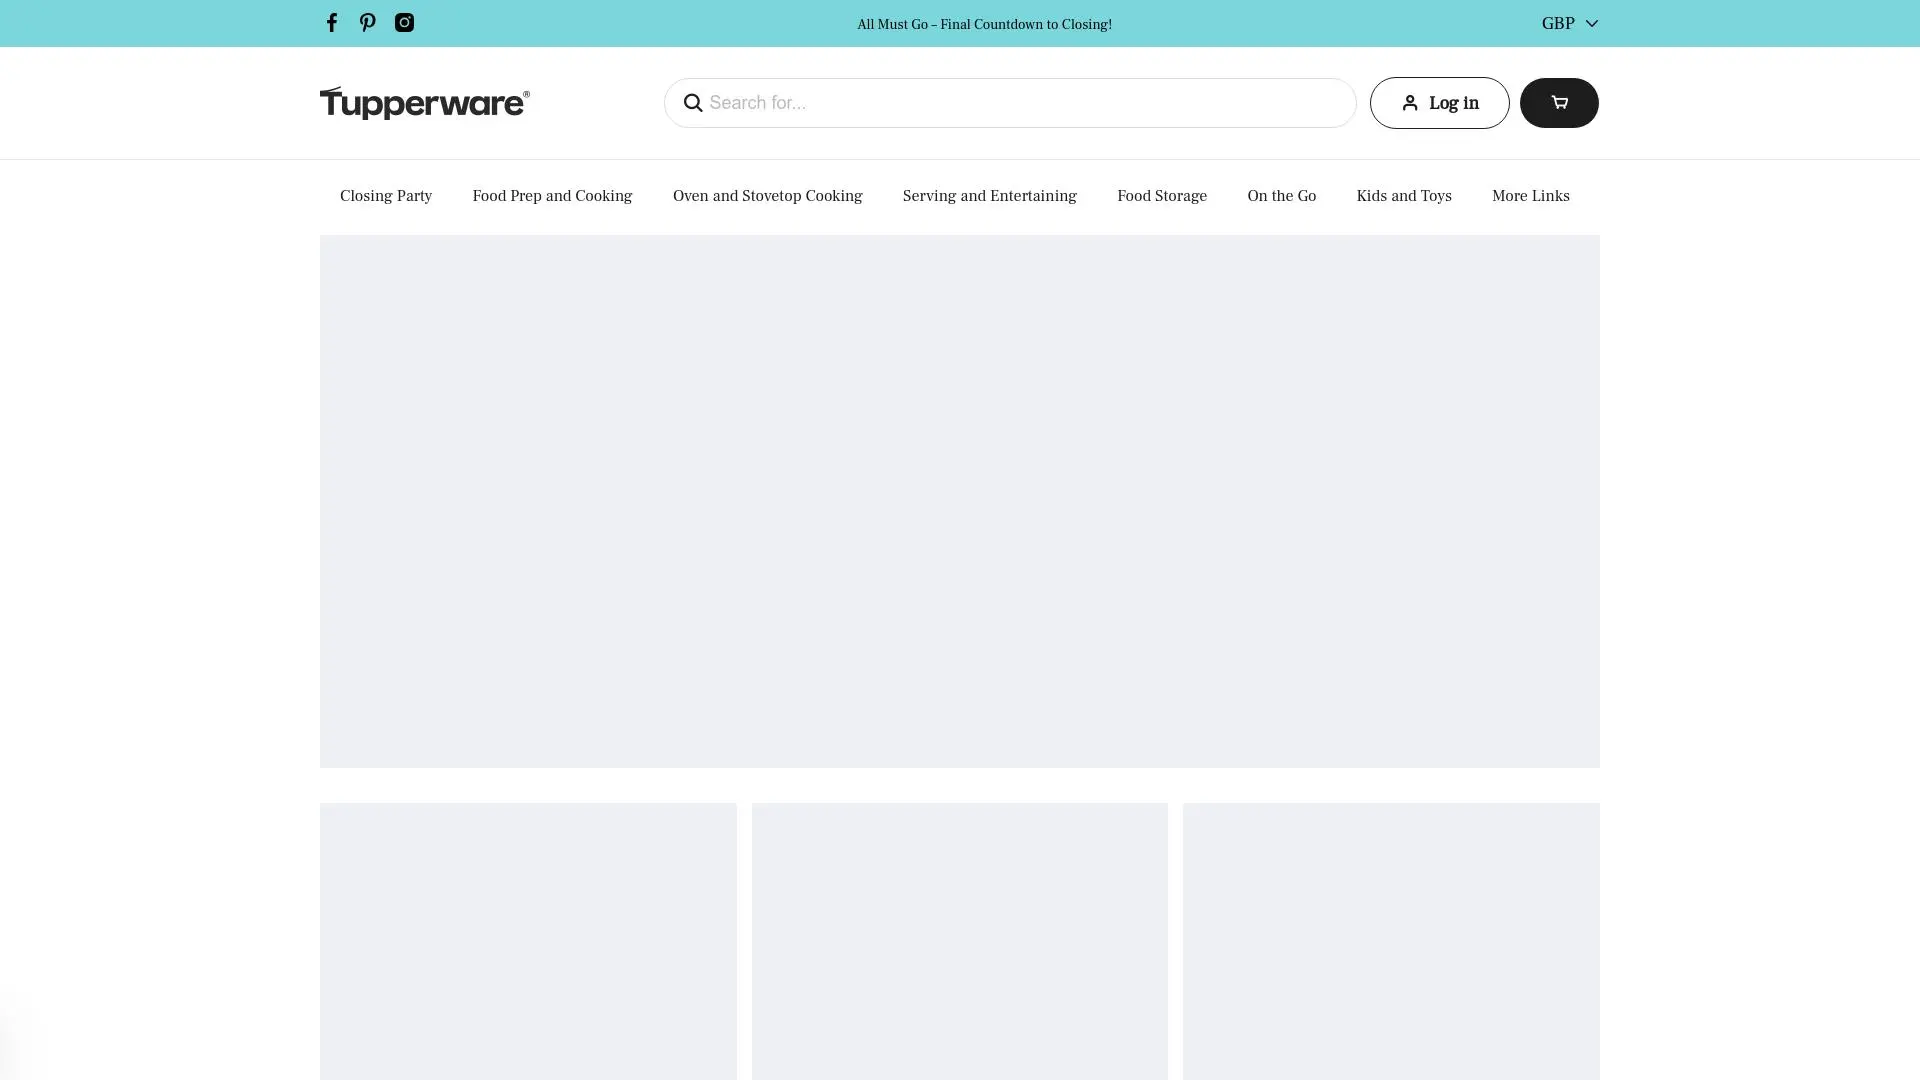Click the user icon in Log in
The width and height of the screenshot is (1920, 1080).
(x=1409, y=102)
